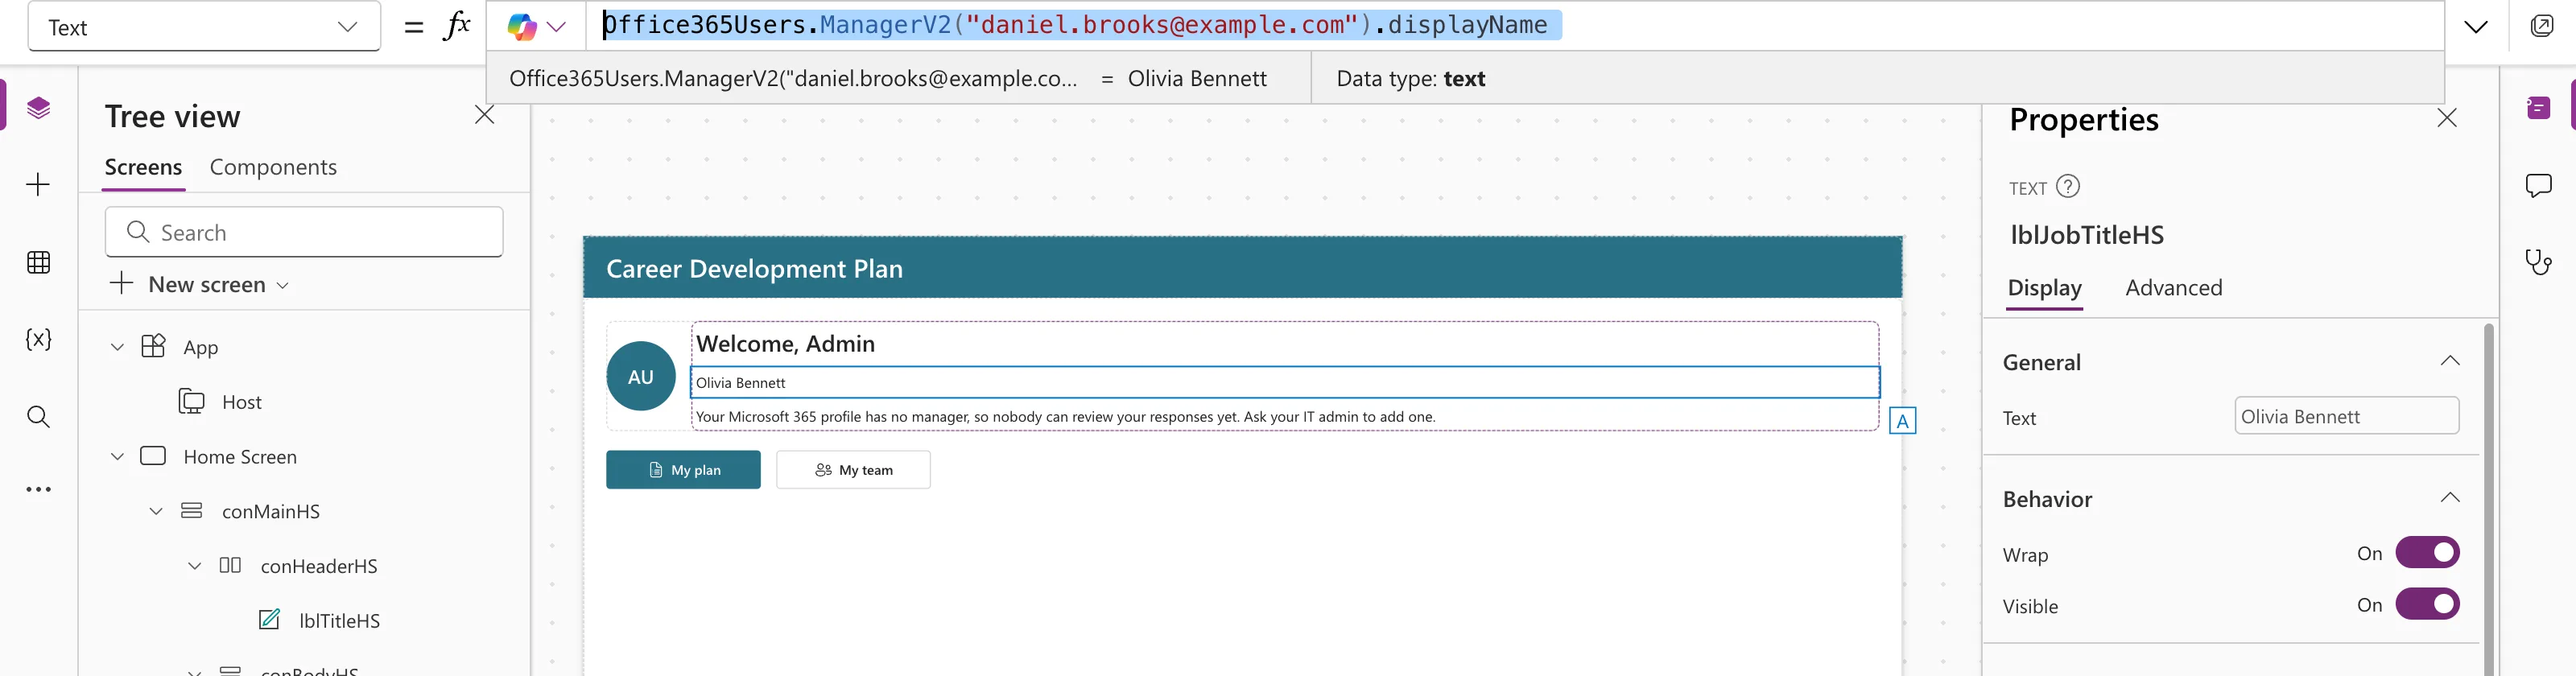
Task: Click the help question mark next to TEXT
Action: [x=2068, y=187]
